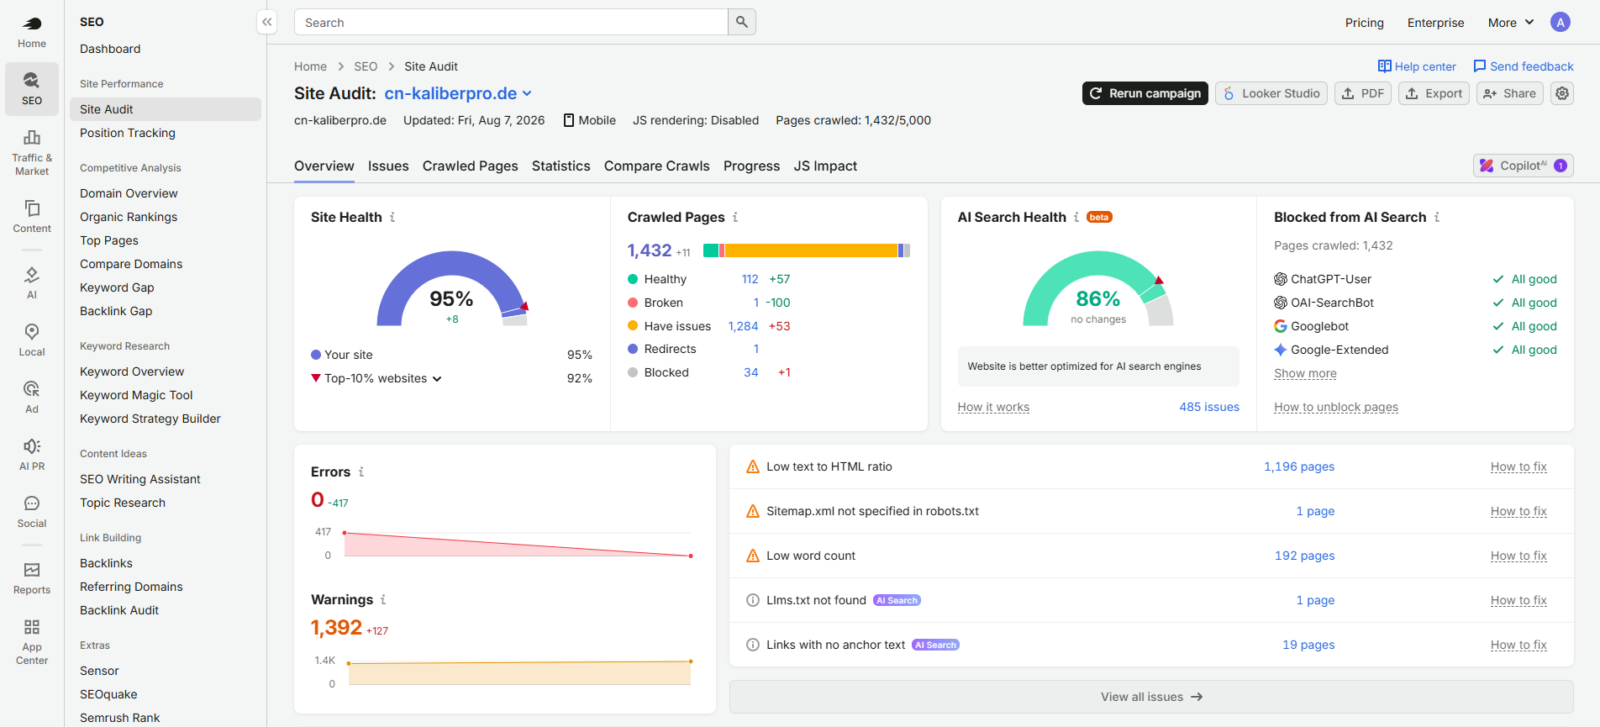Open cn-kaliberpro.de project dropdown
Screen dimensions: 1600x727
point(458,93)
